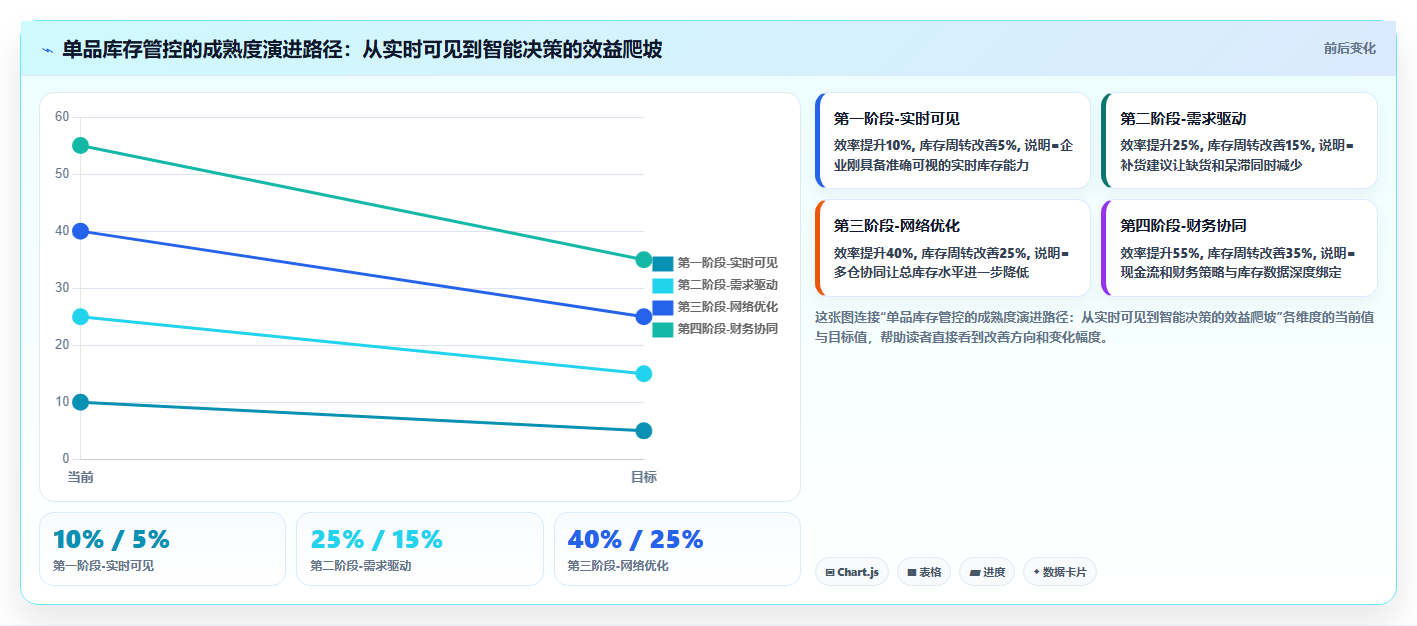Click the 表格 tag icon
Screen dimensions: 1417x626
point(912,573)
